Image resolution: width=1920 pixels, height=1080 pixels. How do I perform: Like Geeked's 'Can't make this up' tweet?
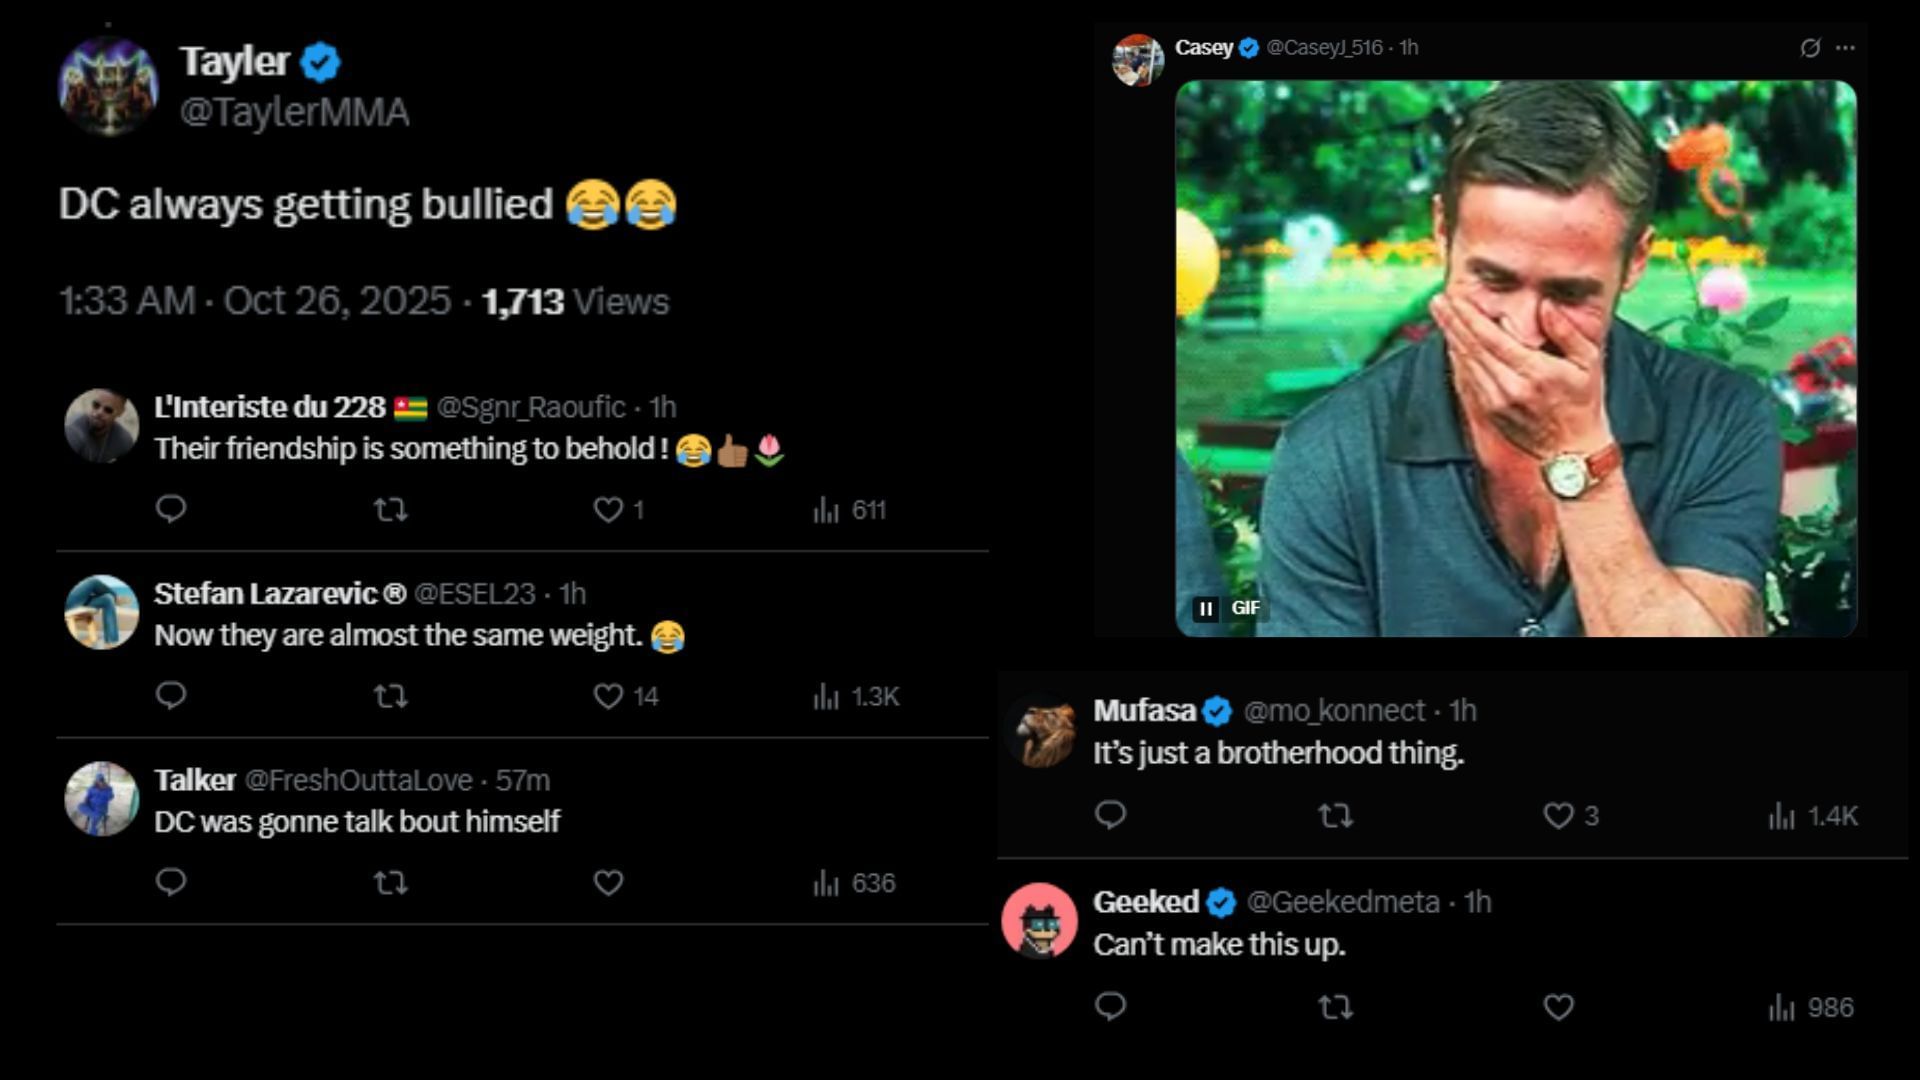pyautogui.click(x=1558, y=1007)
